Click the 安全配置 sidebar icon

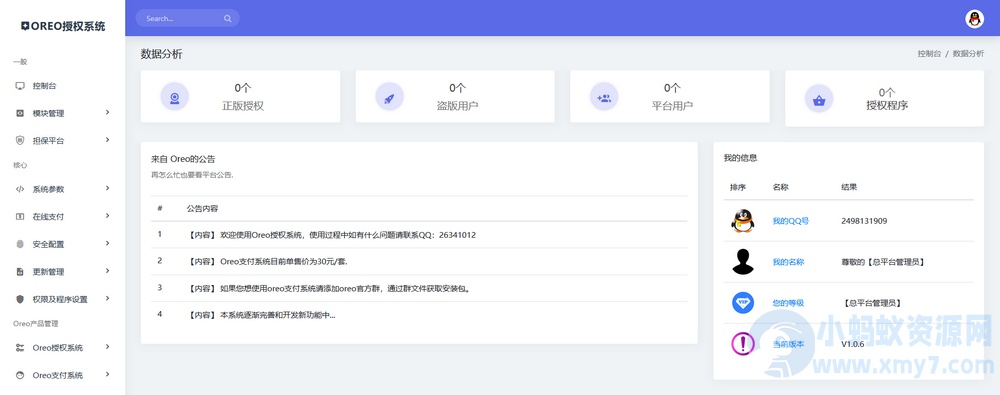click(x=20, y=244)
